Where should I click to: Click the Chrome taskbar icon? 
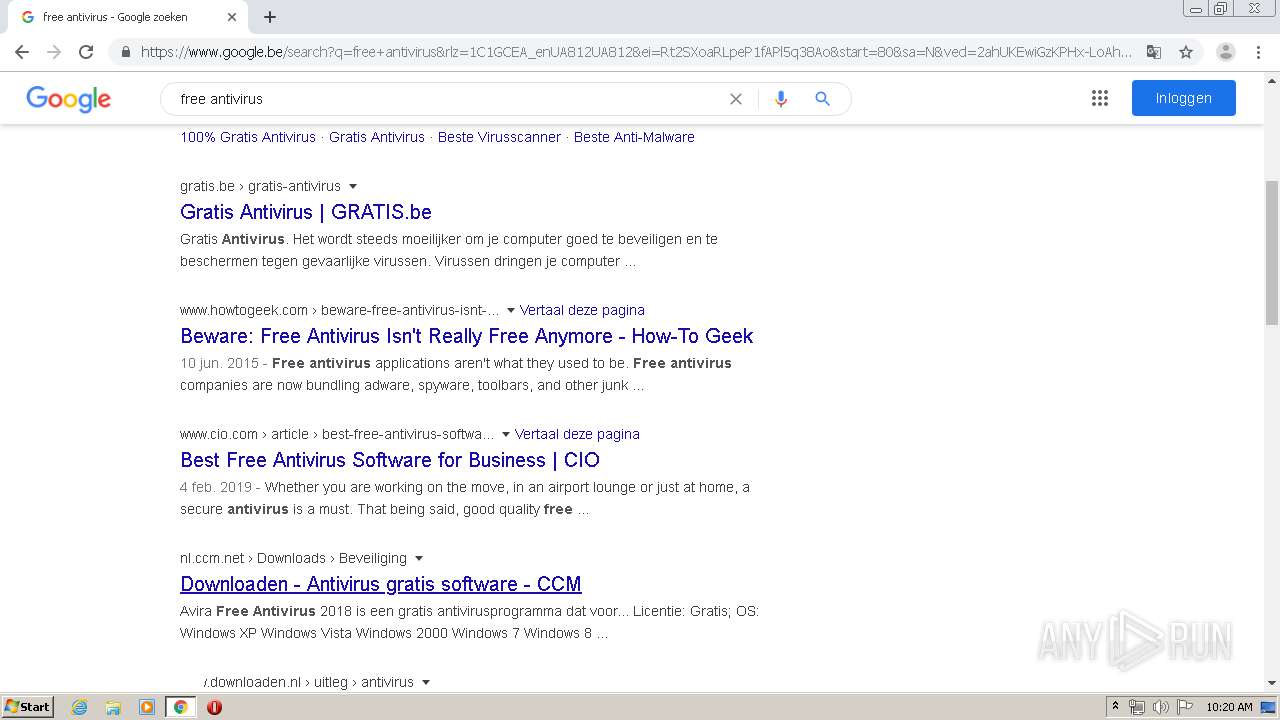[180, 707]
